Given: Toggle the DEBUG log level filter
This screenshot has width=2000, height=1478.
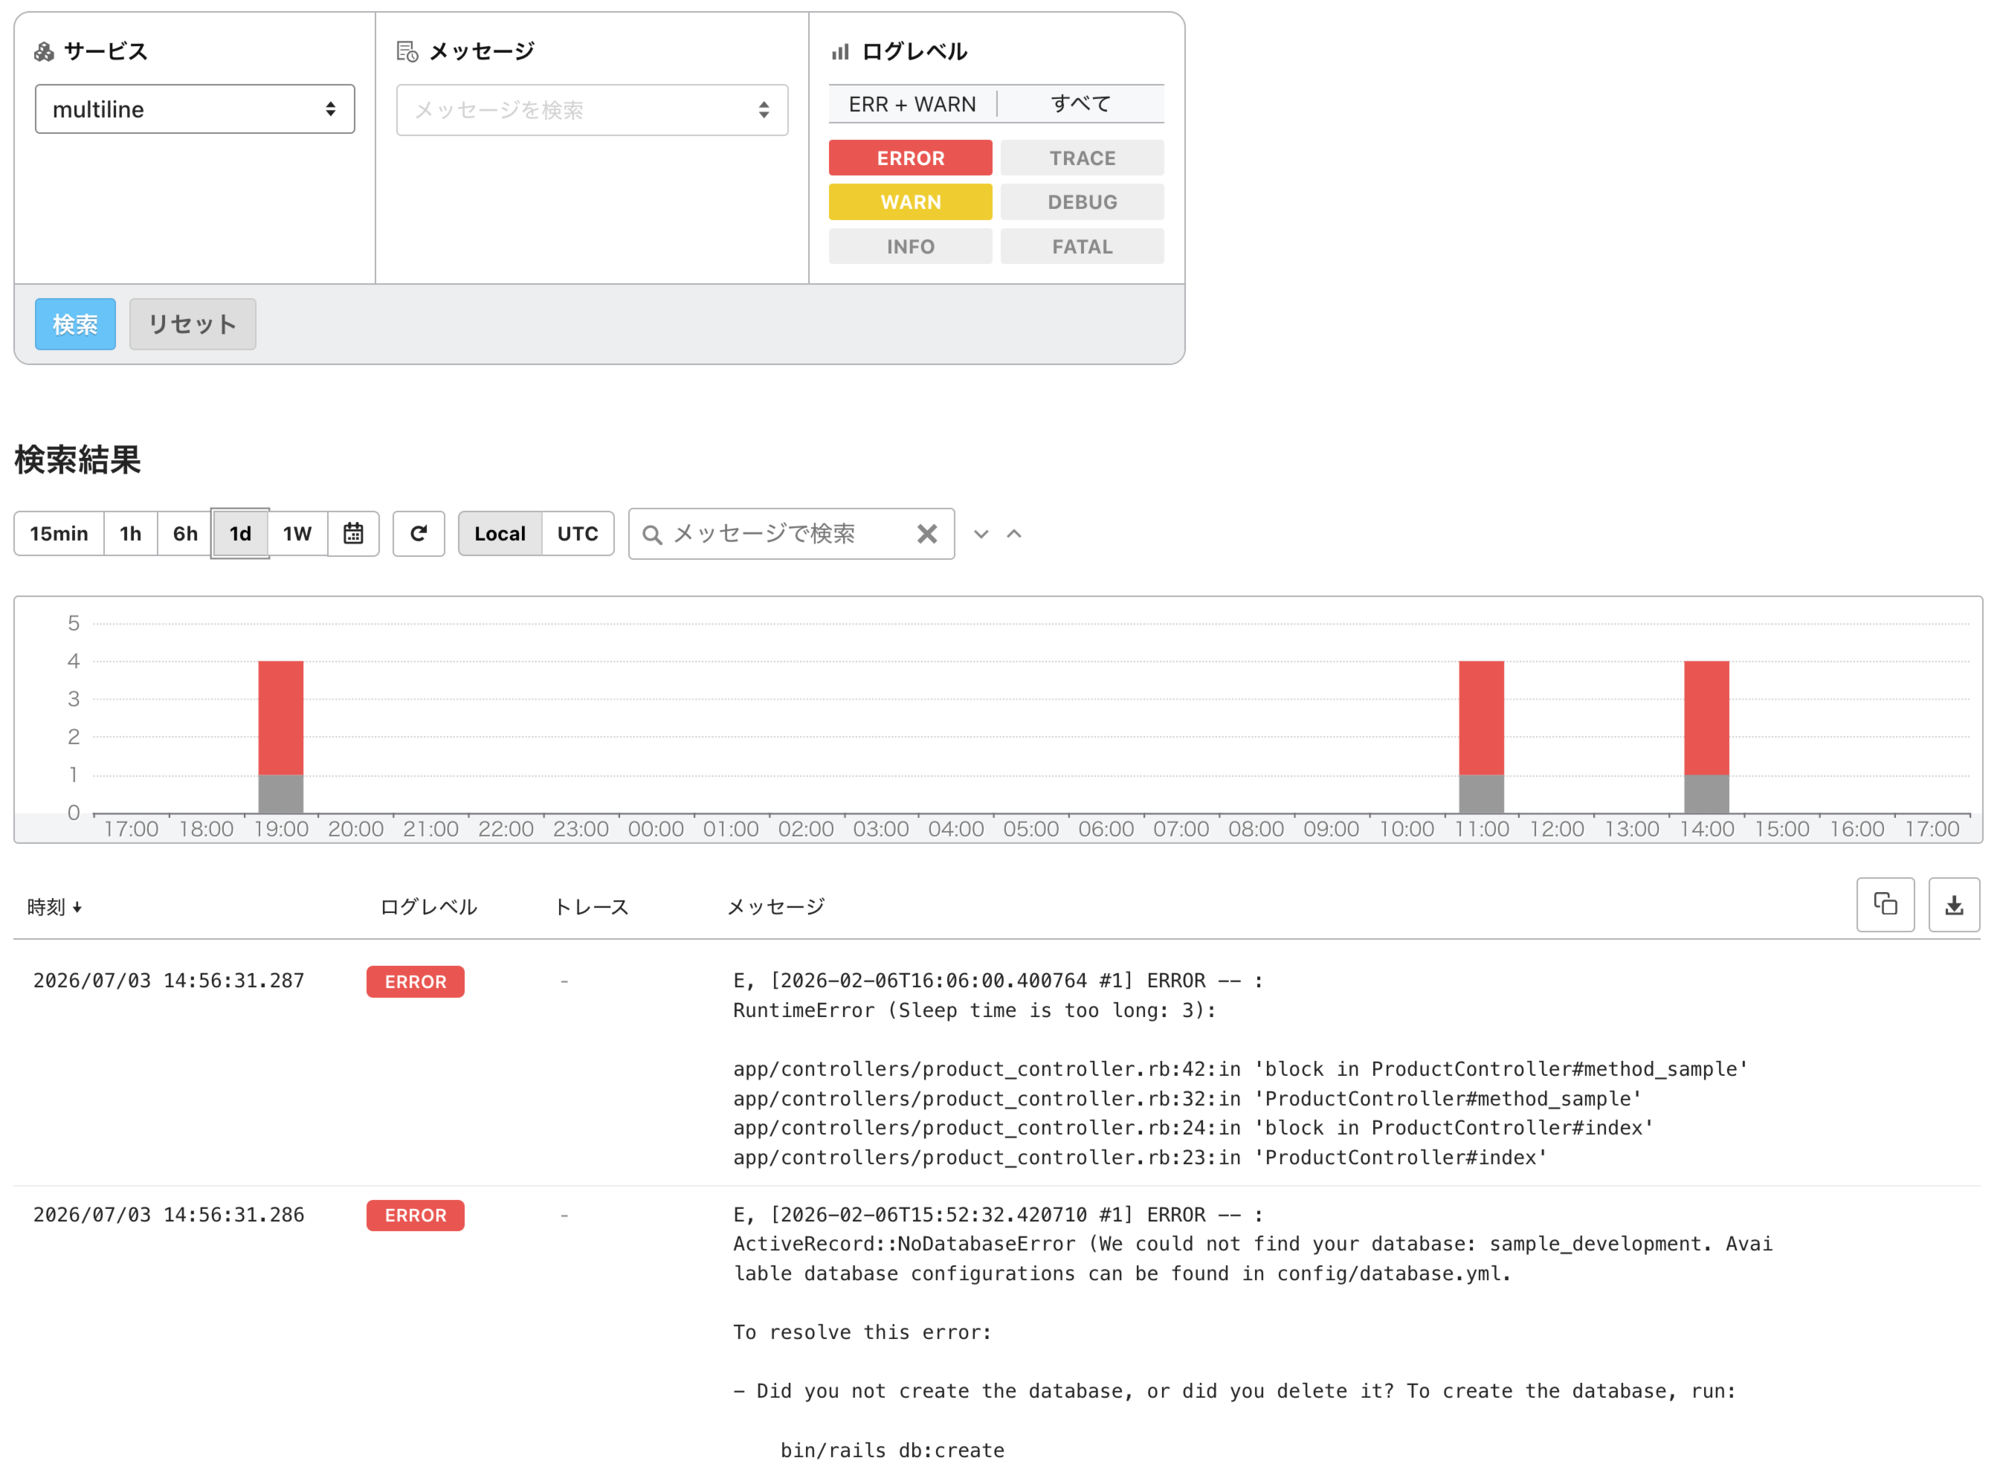Looking at the screenshot, I should point(1082,202).
